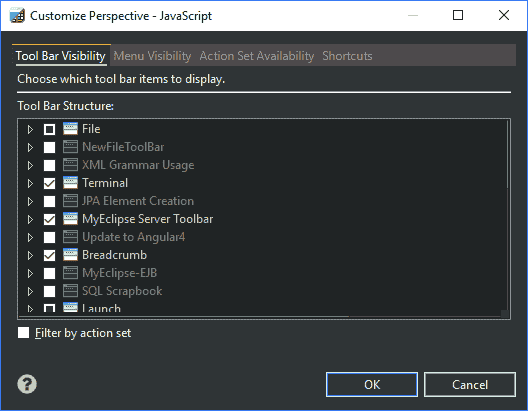Click the Cancel button
Image resolution: width=528 pixels, height=411 pixels.
pos(470,384)
